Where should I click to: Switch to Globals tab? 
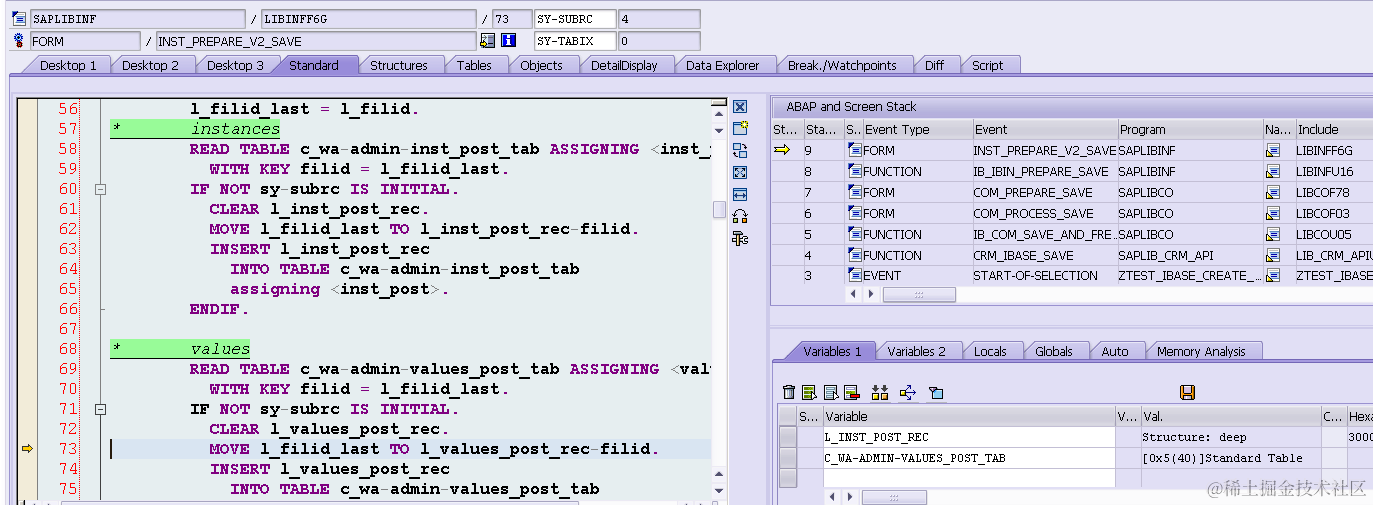pyautogui.click(x=1054, y=351)
